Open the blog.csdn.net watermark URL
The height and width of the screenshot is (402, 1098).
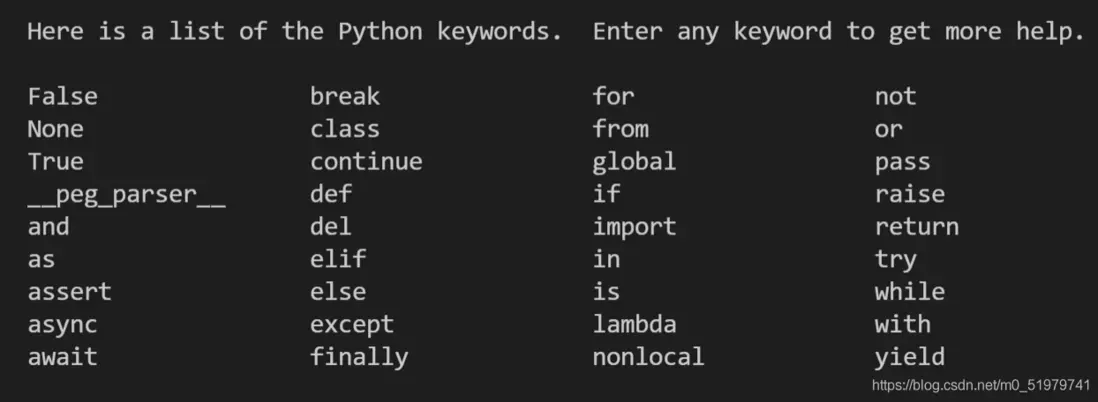980,385
